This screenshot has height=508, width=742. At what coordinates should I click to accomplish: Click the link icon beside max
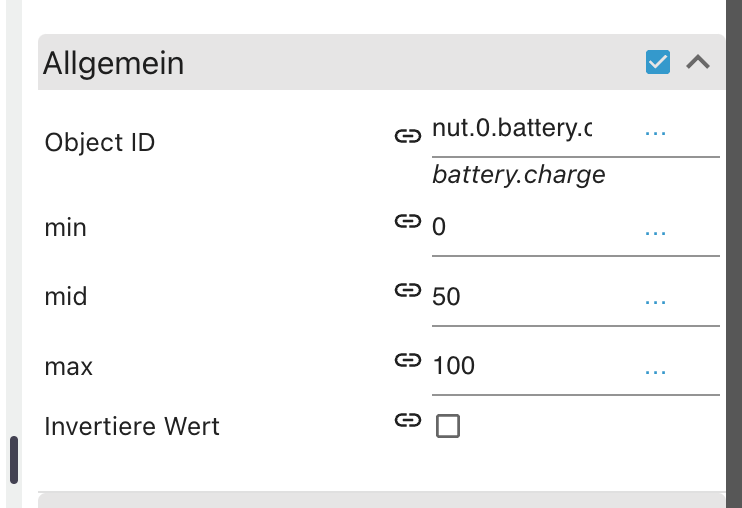[407, 360]
